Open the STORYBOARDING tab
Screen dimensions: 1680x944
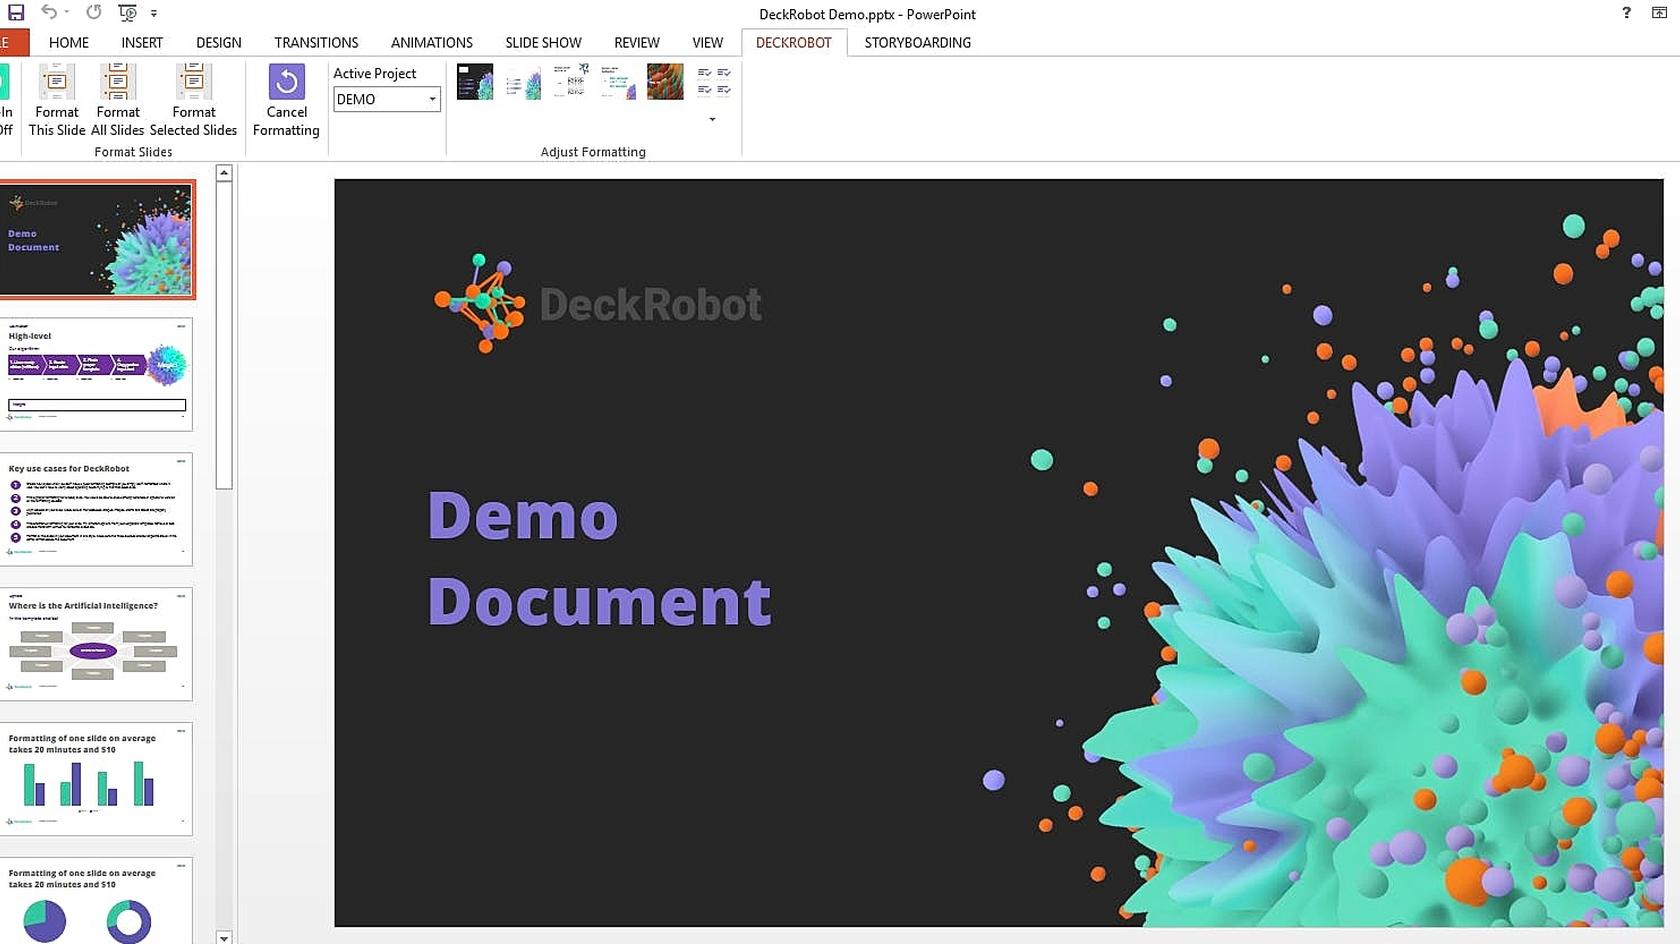click(x=918, y=42)
